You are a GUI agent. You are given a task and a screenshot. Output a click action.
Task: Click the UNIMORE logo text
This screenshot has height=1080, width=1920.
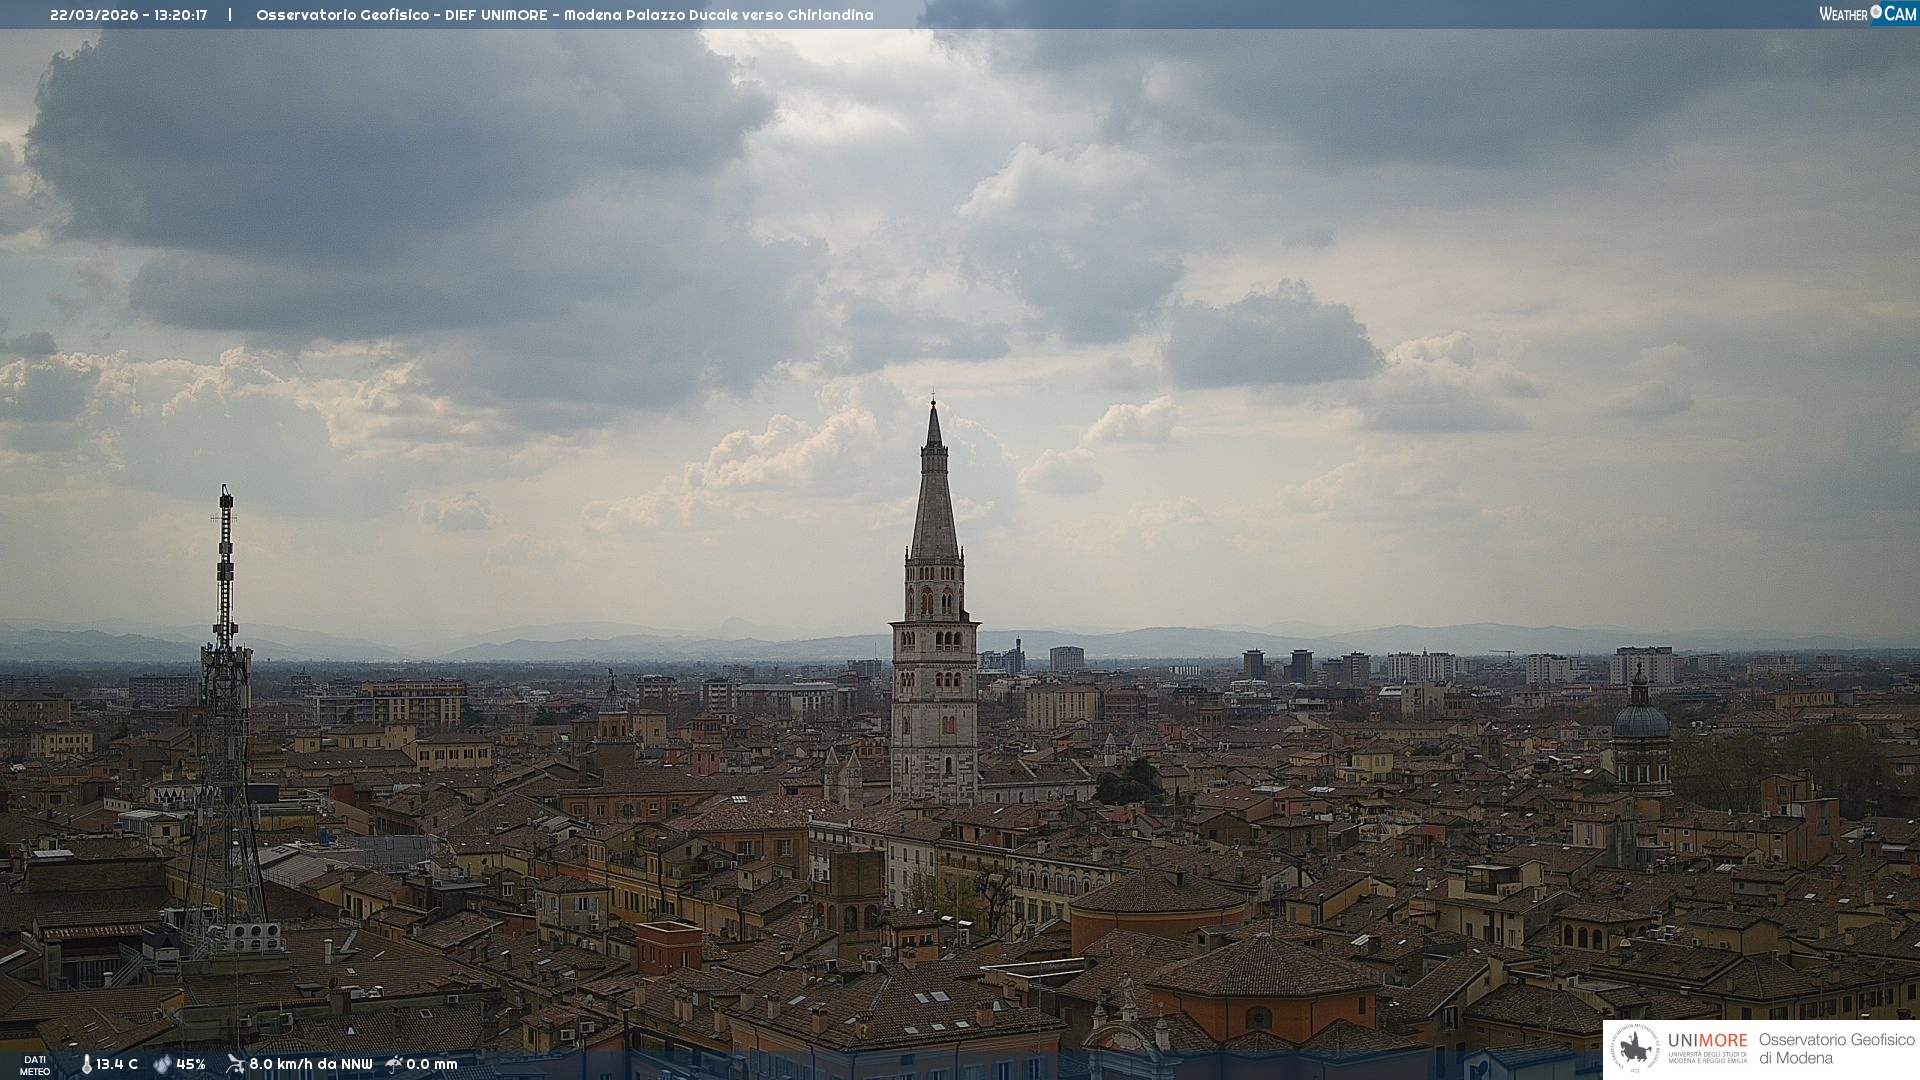click(x=1707, y=1041)
